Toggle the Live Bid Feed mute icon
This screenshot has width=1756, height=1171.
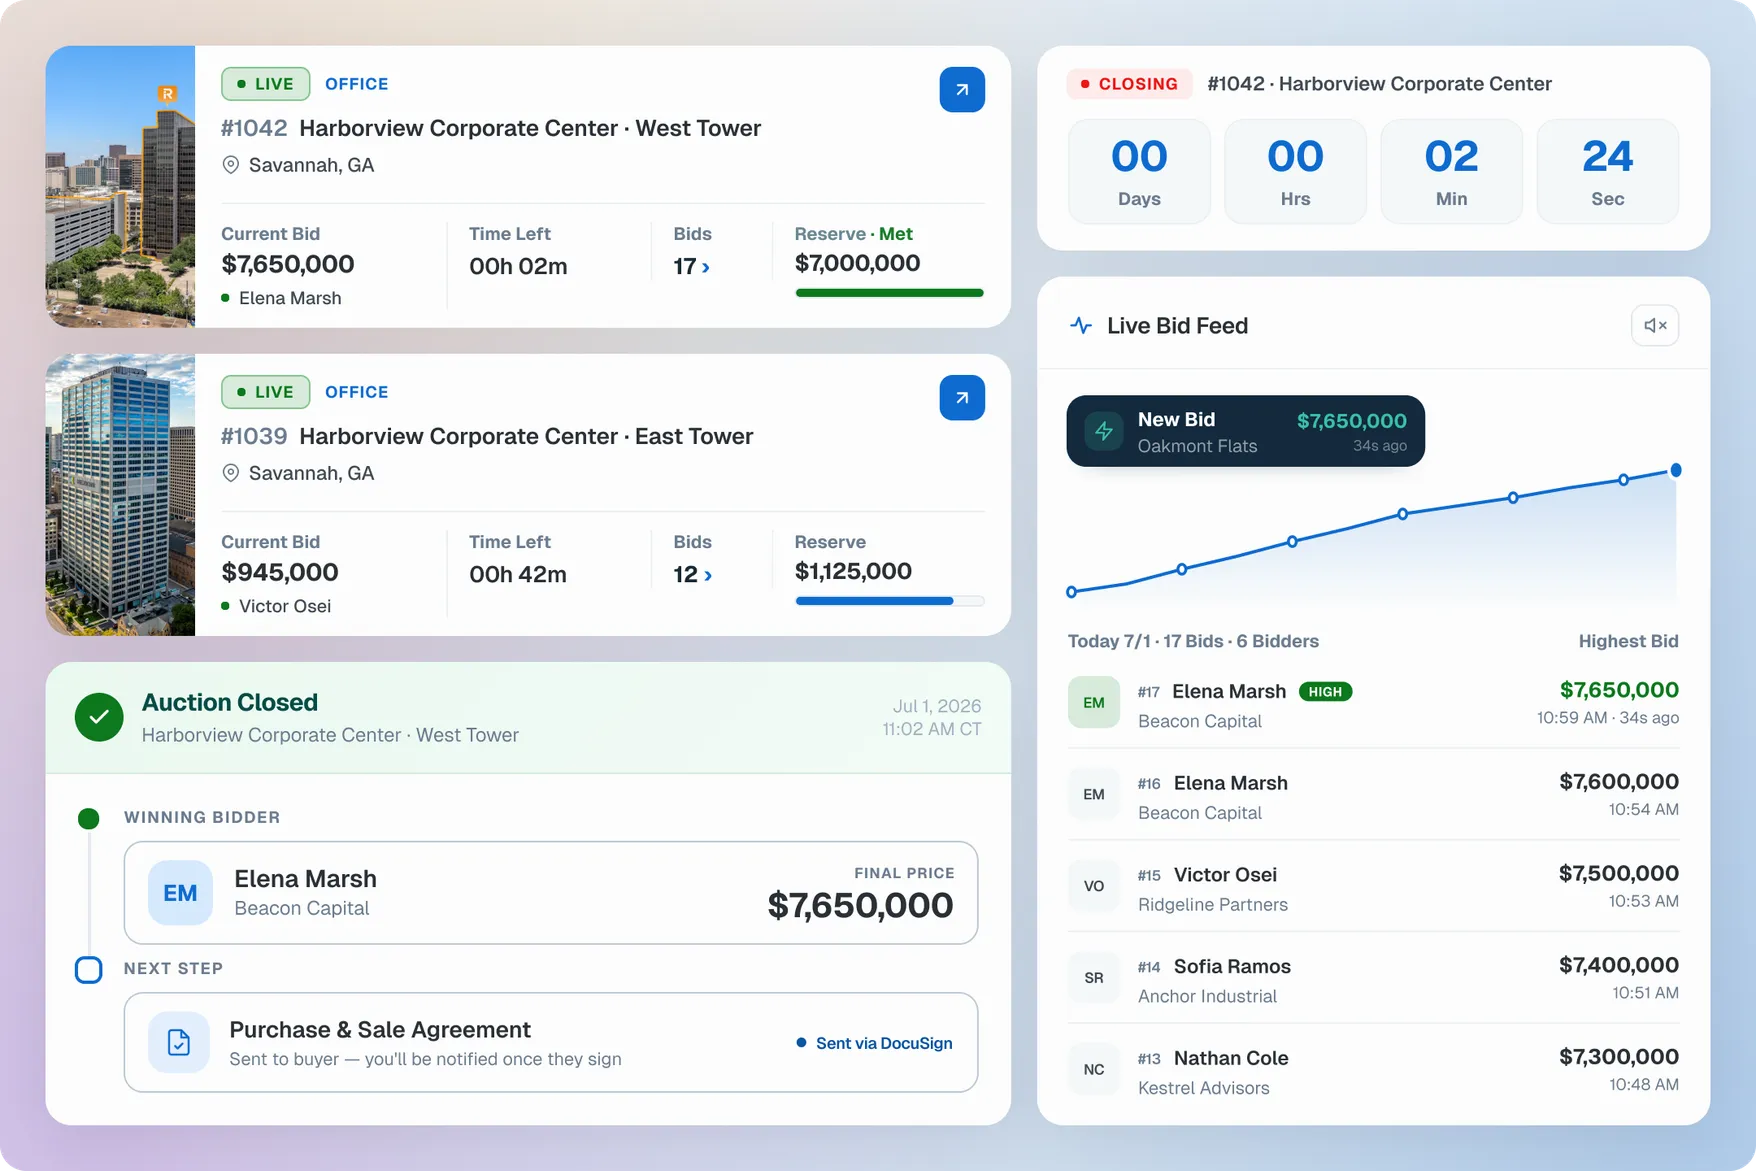tap(1654, 325)
